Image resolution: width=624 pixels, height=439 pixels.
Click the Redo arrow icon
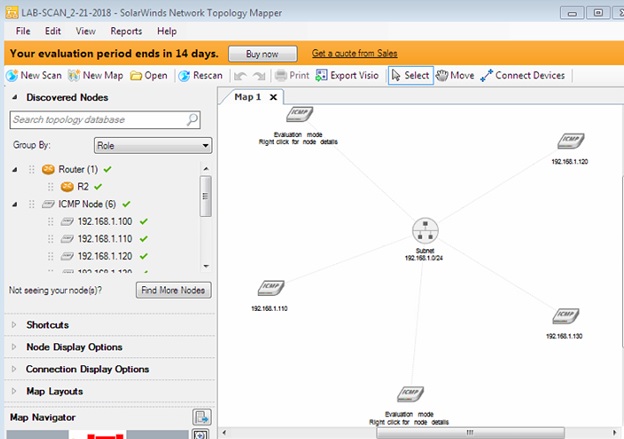tap(259, 76)
